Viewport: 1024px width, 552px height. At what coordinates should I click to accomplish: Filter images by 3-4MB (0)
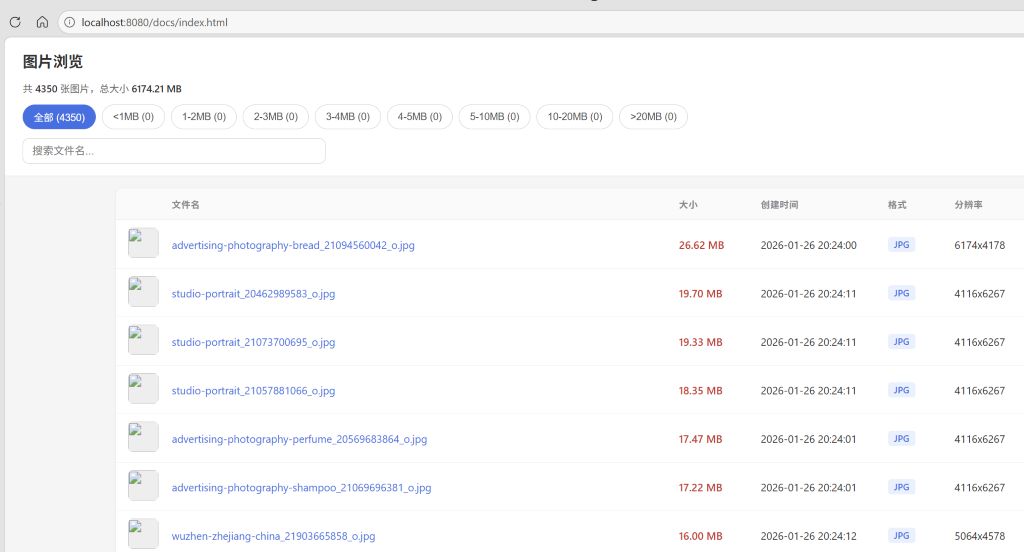click(347, 117)
